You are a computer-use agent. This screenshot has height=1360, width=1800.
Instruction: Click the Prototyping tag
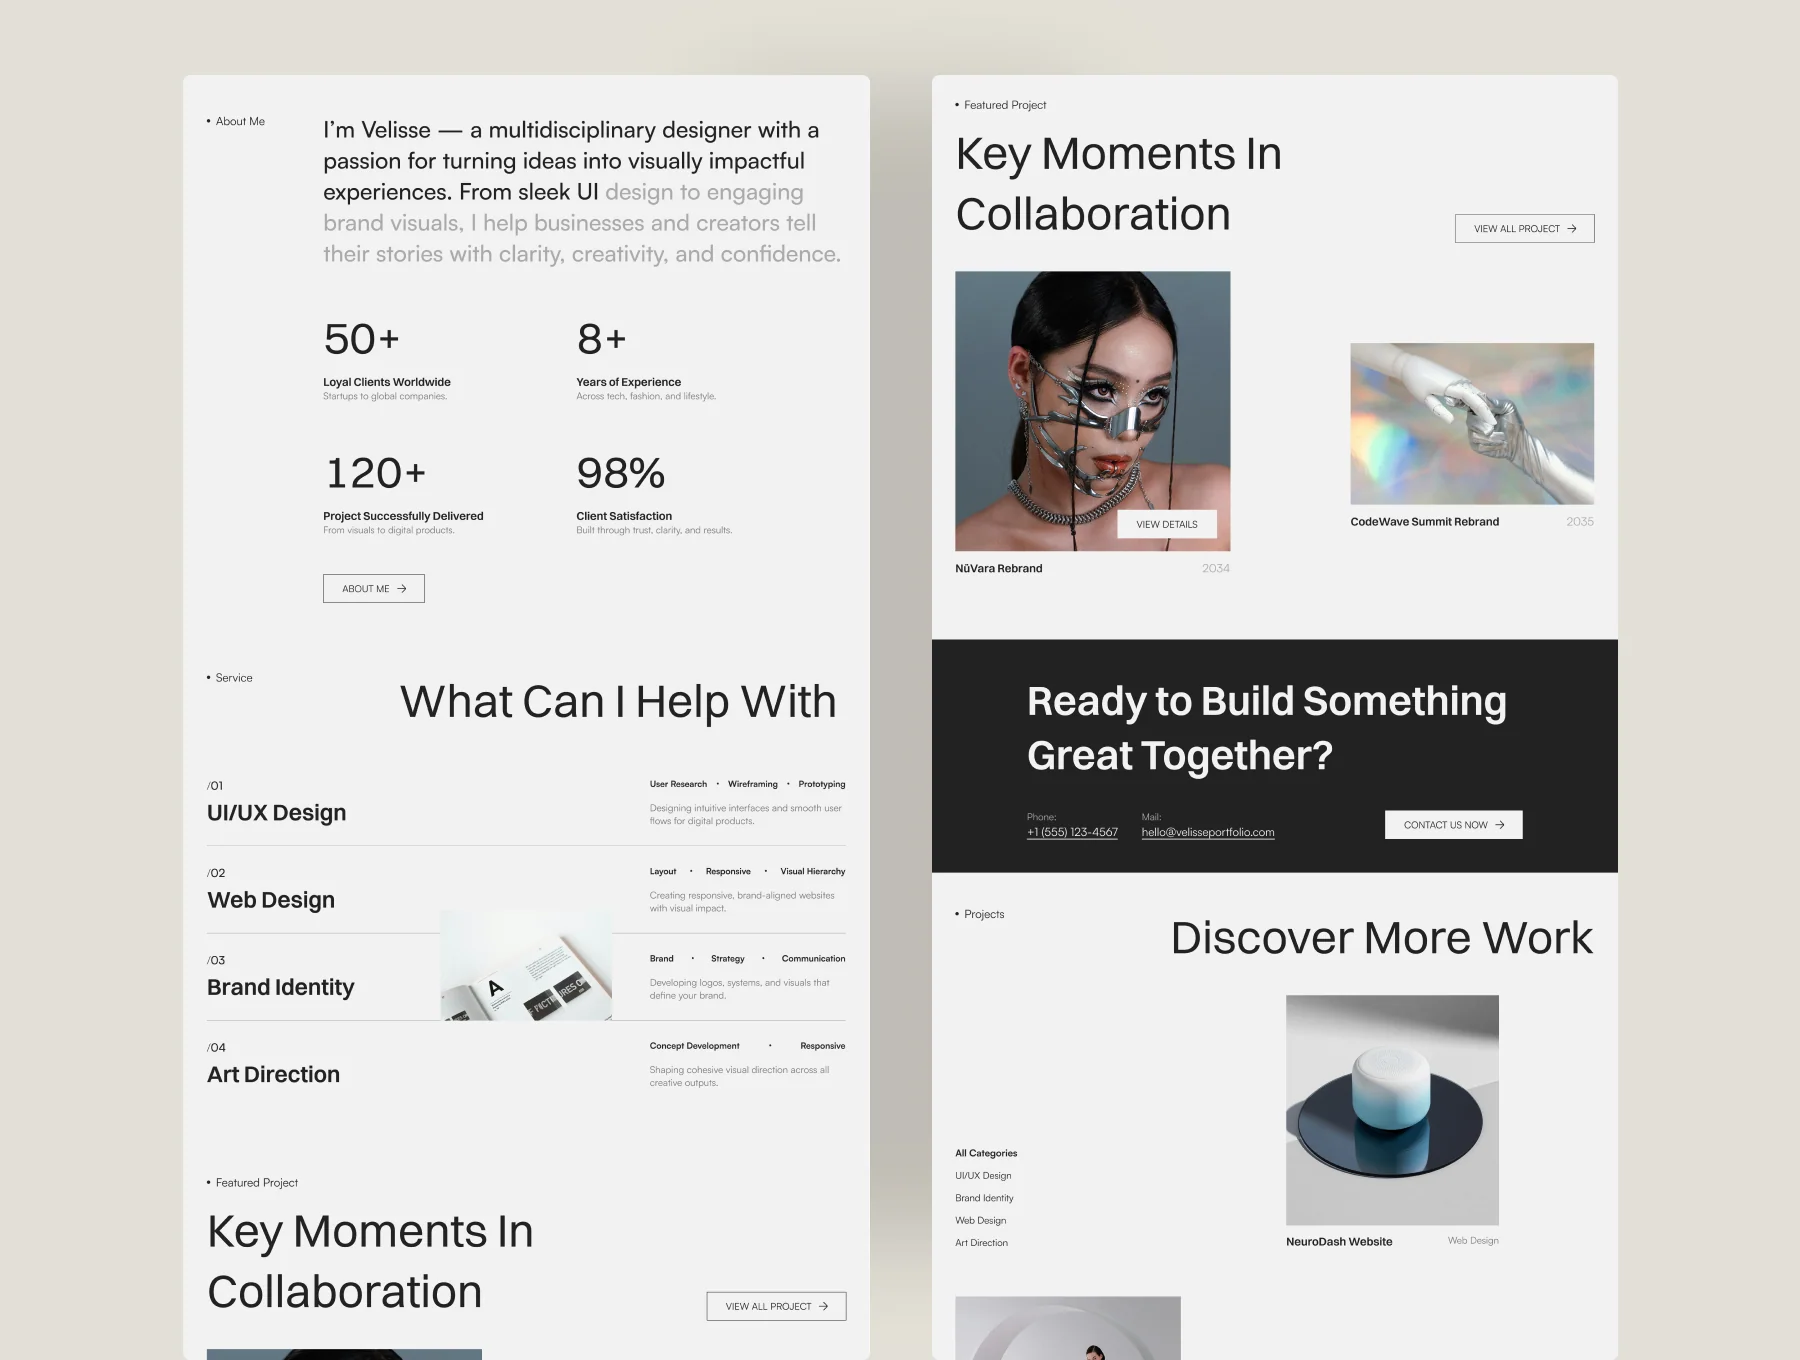click(x=822, y=784)
